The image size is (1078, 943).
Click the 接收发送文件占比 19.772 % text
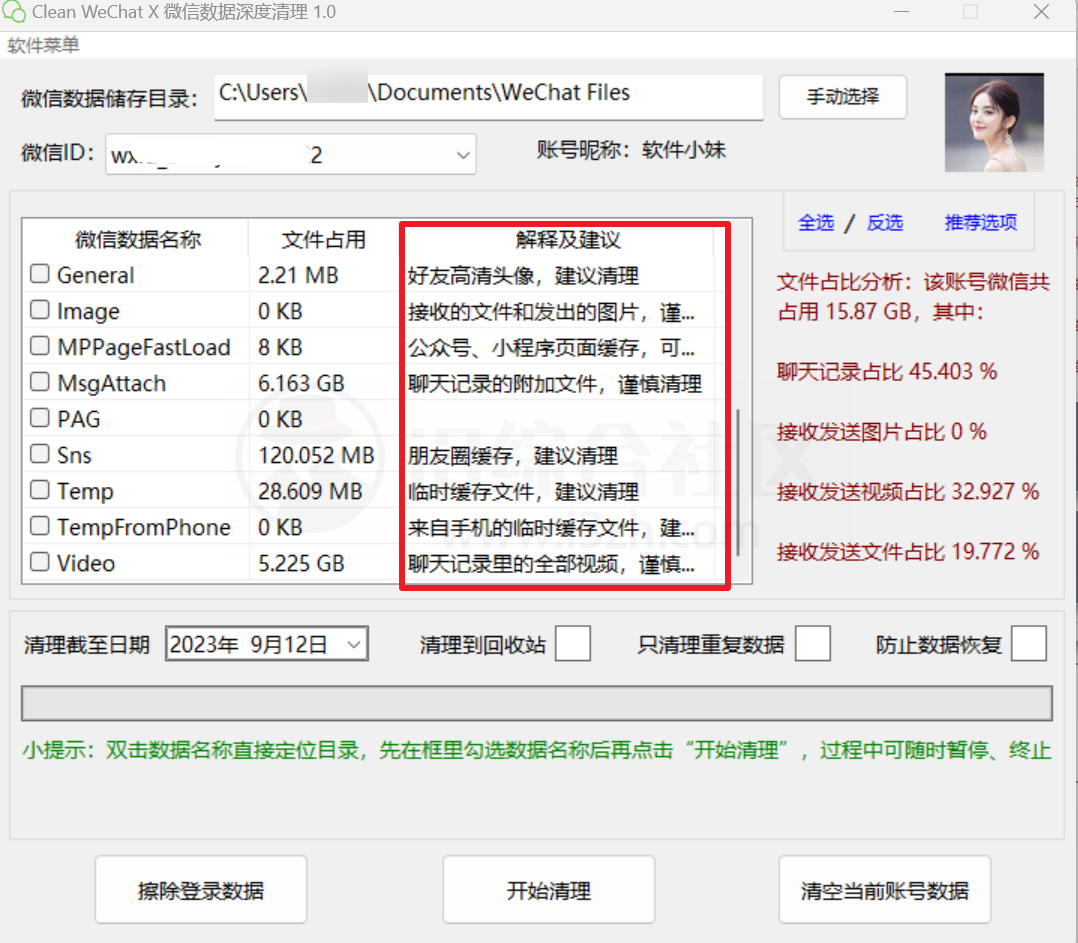908,551
